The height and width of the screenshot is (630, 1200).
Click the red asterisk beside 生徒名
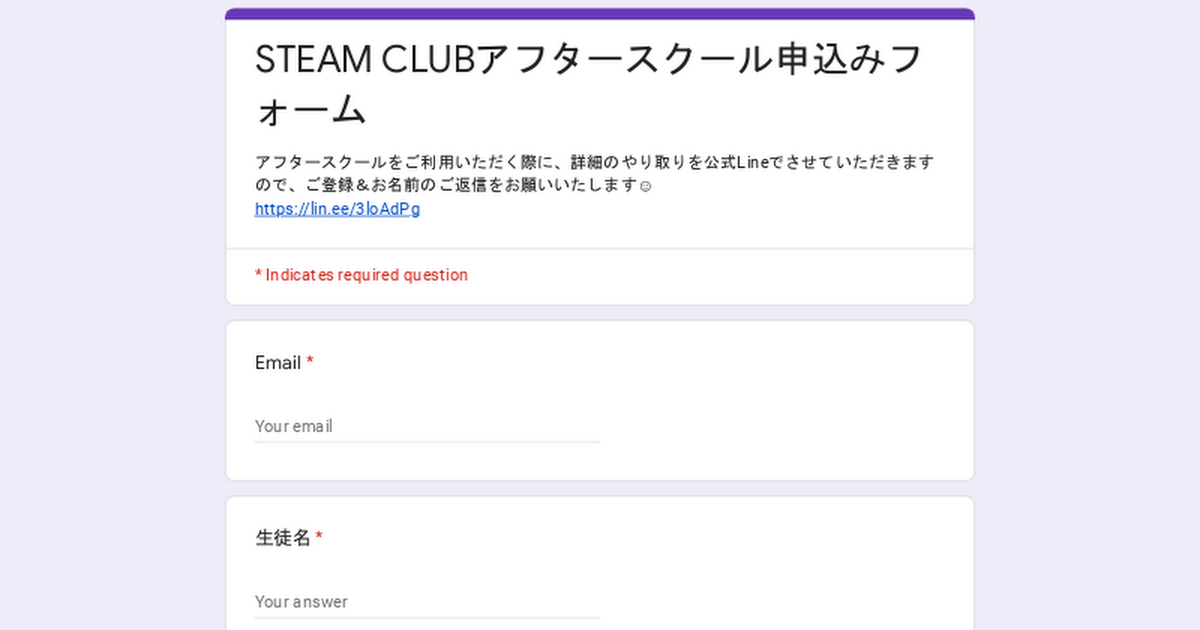tap(319, 537)
